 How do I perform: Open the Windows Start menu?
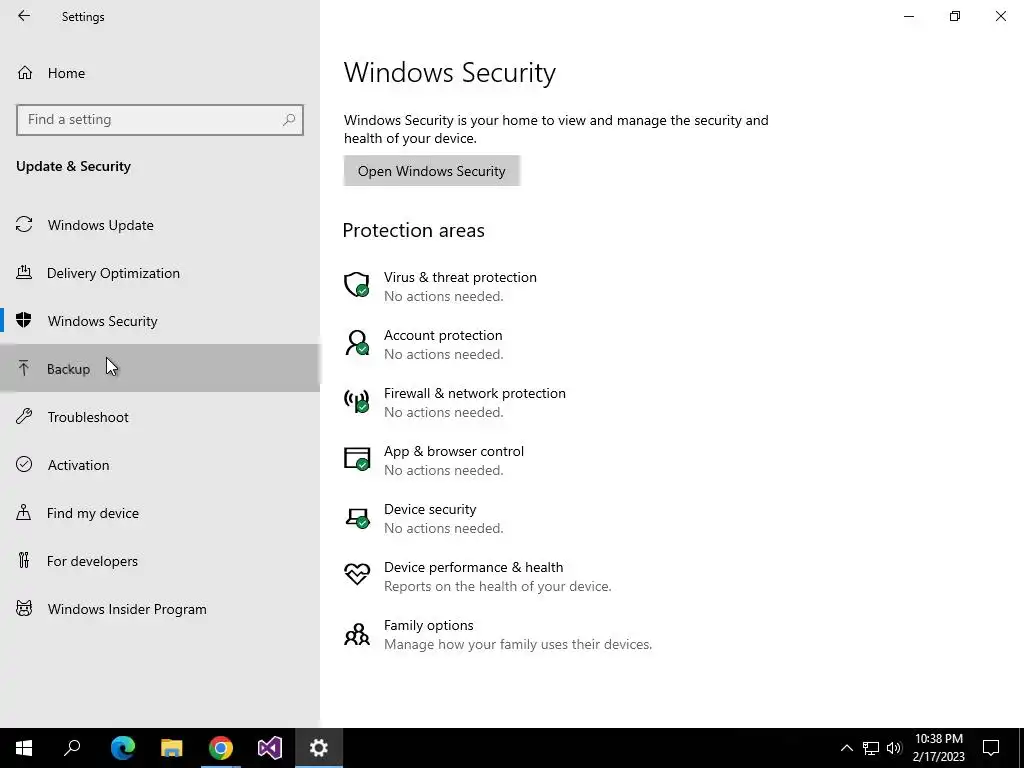[24, 748]
